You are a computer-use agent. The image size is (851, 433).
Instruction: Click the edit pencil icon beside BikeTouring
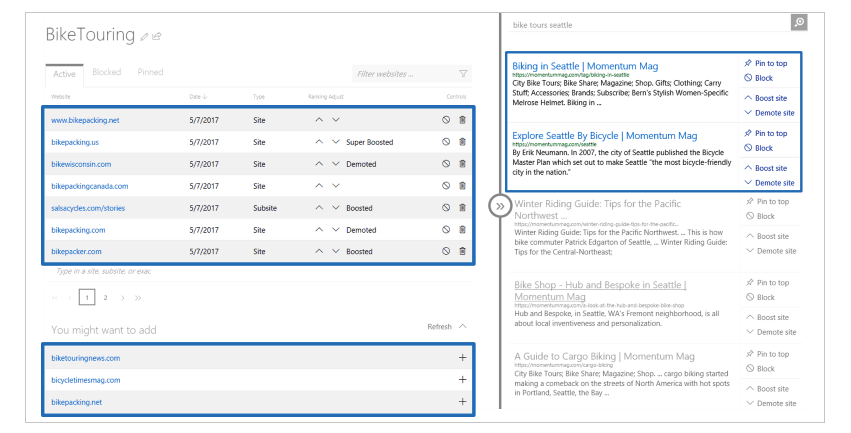[x=145, y=37]
